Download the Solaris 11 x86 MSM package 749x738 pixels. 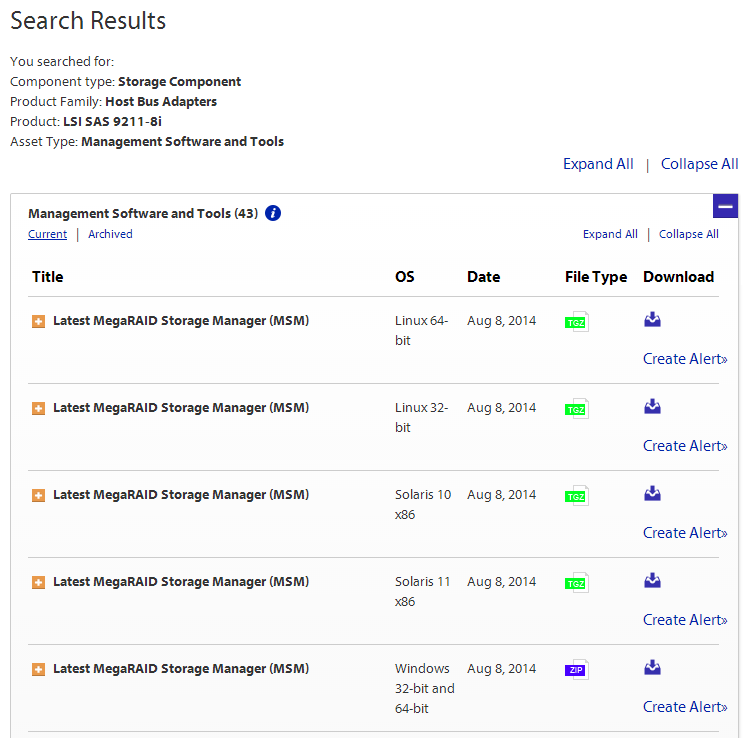tap(652, 580)
